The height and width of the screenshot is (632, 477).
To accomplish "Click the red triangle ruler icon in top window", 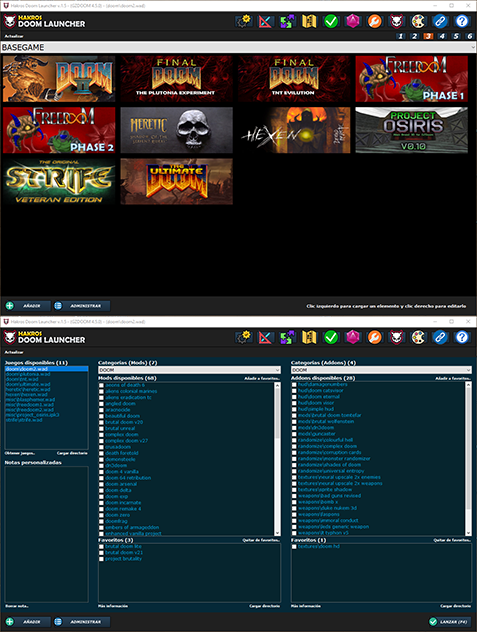I will click(x=265, y=21).
